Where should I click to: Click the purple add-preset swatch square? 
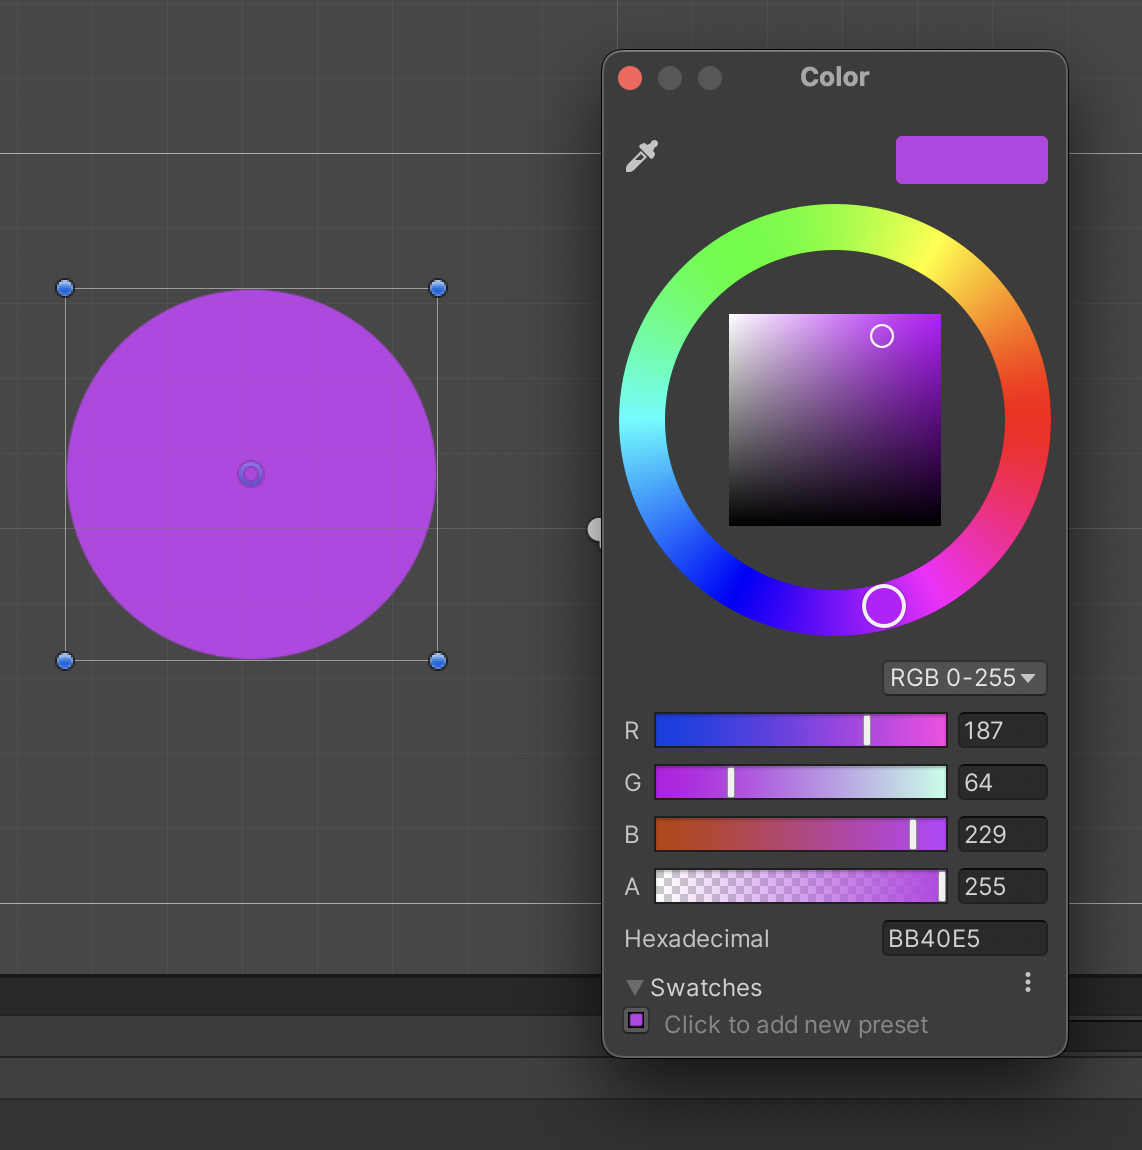click(x=636, y=1021)
